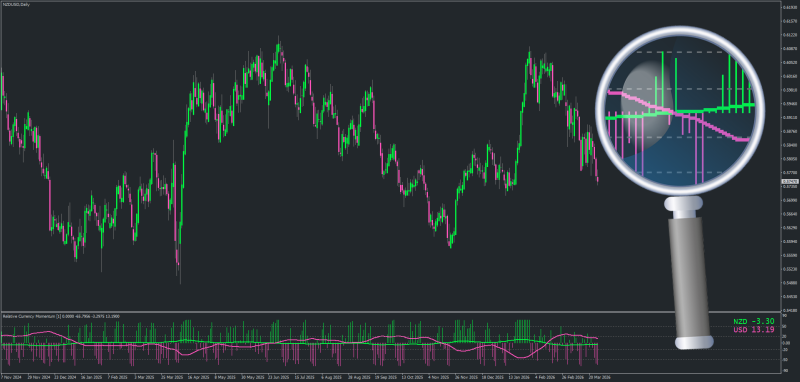Click the 4 Feb 2026 date label
The image size is (800, 382).
point(545,377)
